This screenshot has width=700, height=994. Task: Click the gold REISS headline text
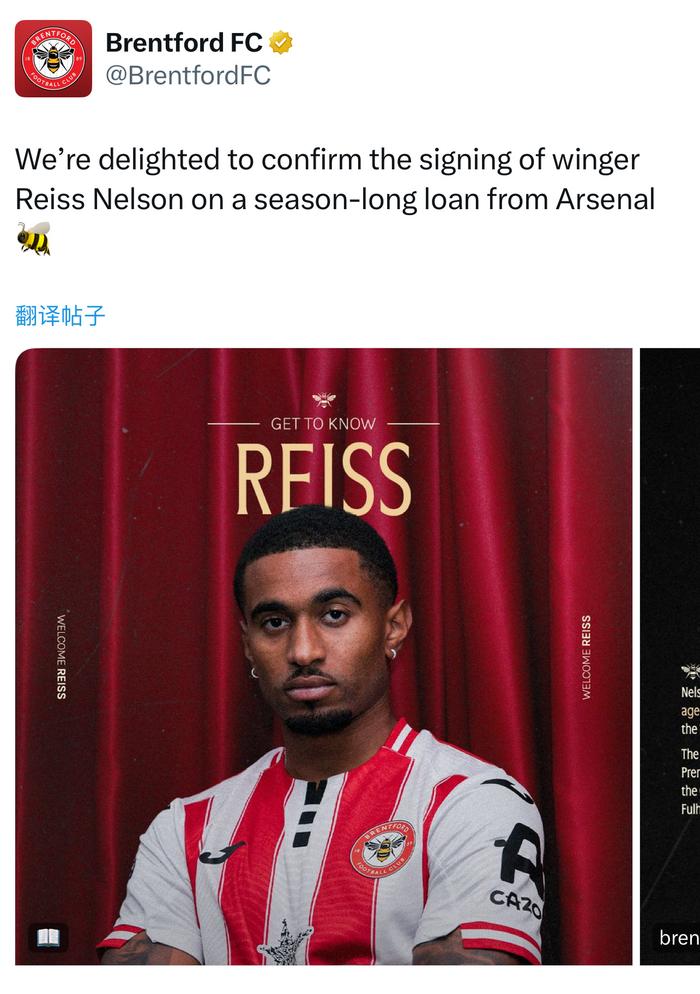tap(324, 479)
